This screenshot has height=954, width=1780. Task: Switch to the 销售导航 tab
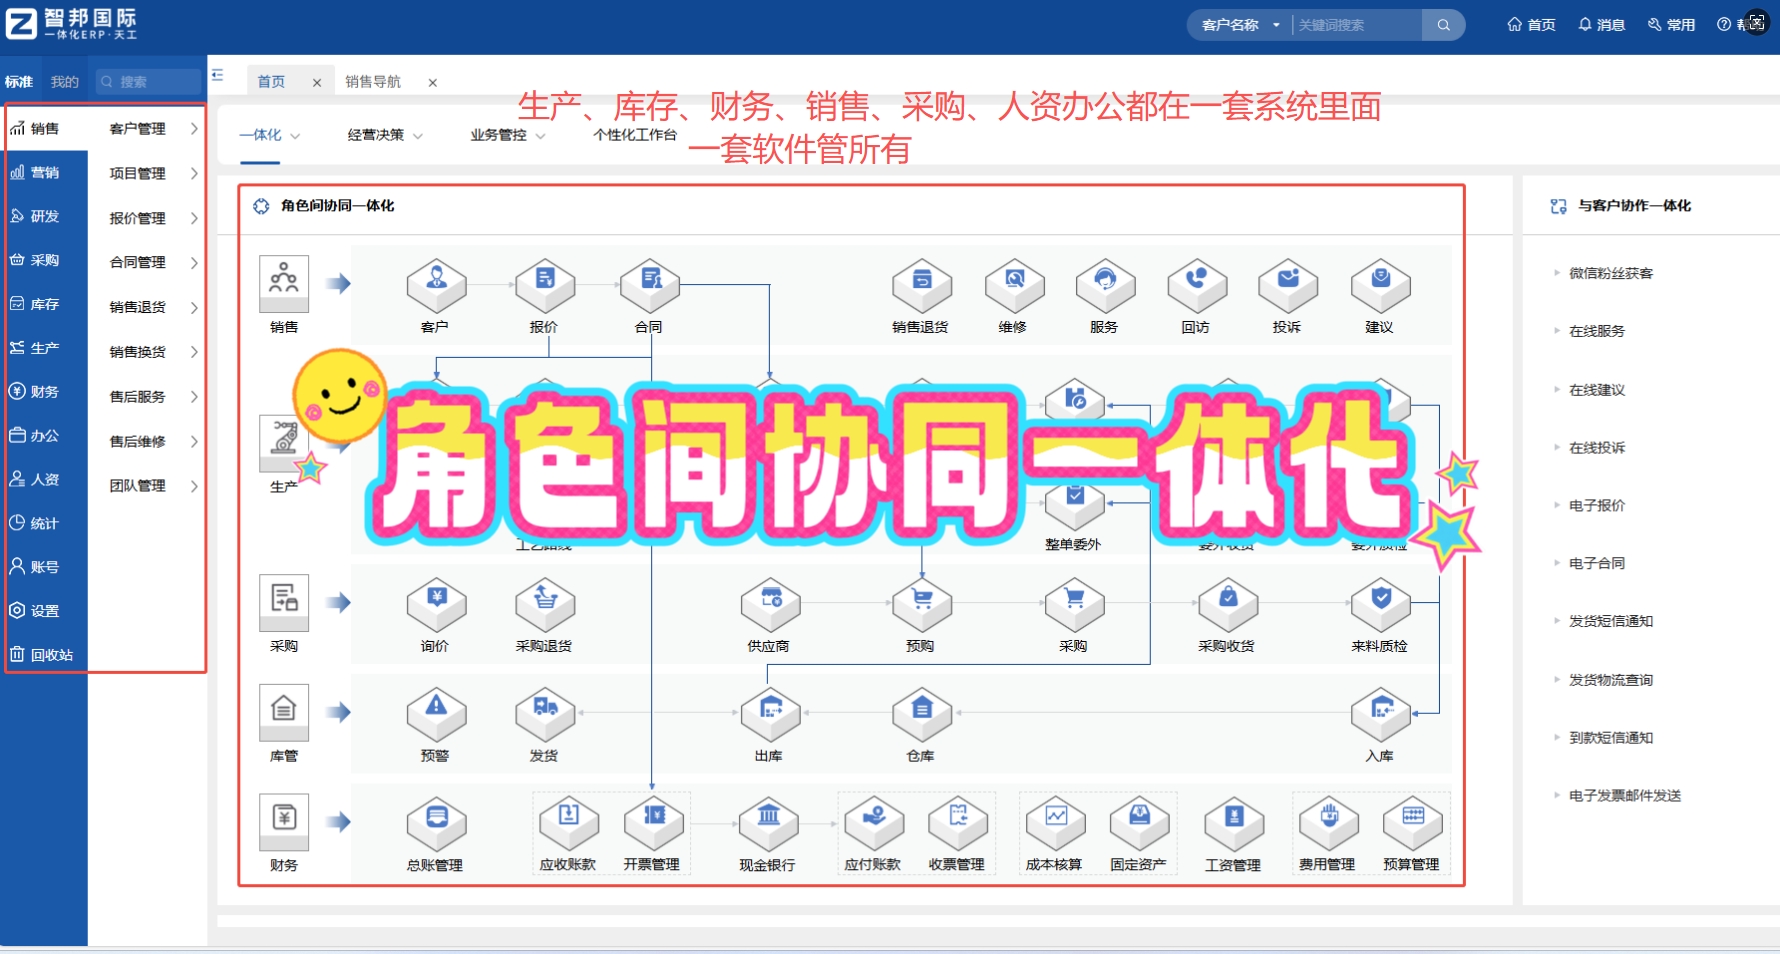click(373, 82)
